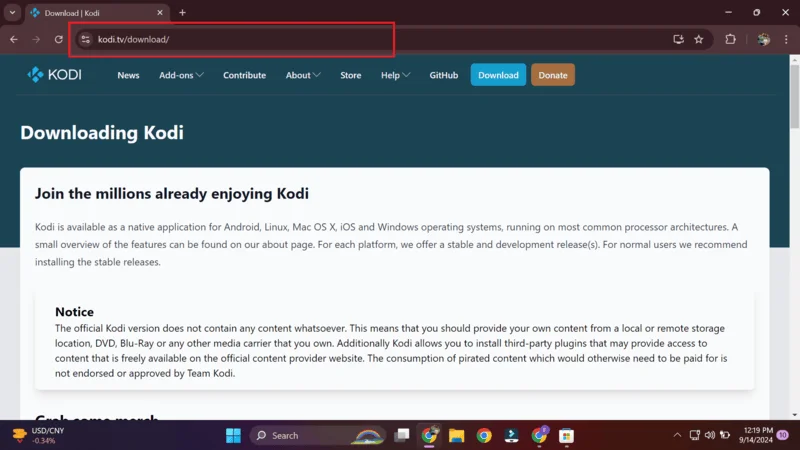Open the Chrome profile avatar
Viewport: 800px width, 450px height.
[x=763, y=39]
